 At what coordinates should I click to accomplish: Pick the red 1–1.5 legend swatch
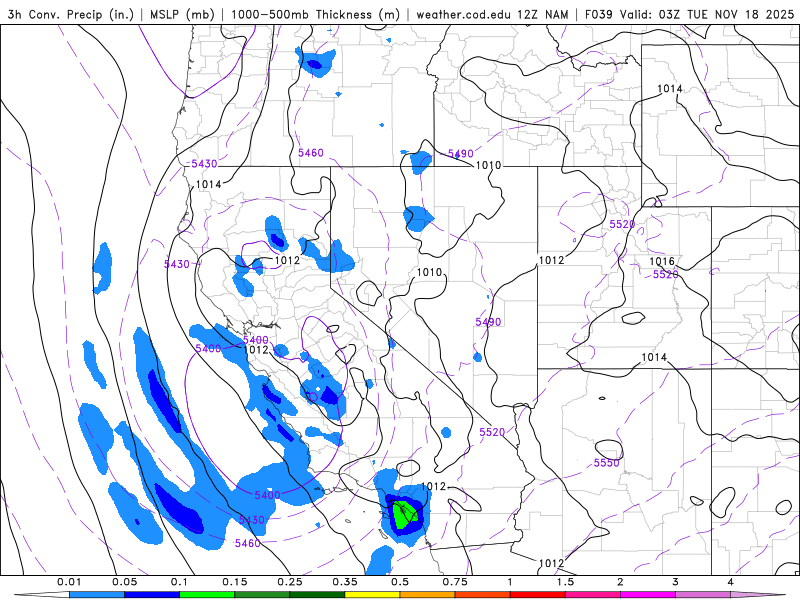pos(538,595)
